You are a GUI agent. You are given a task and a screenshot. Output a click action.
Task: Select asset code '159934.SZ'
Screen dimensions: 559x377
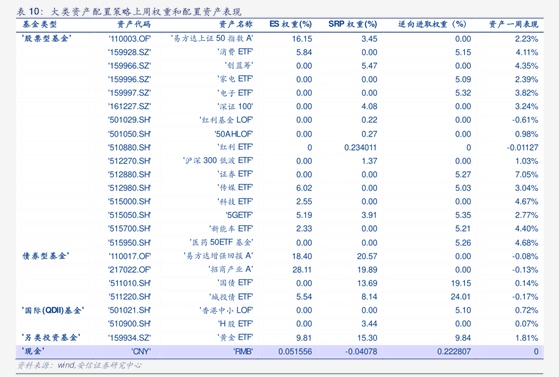tap(129, 337)
